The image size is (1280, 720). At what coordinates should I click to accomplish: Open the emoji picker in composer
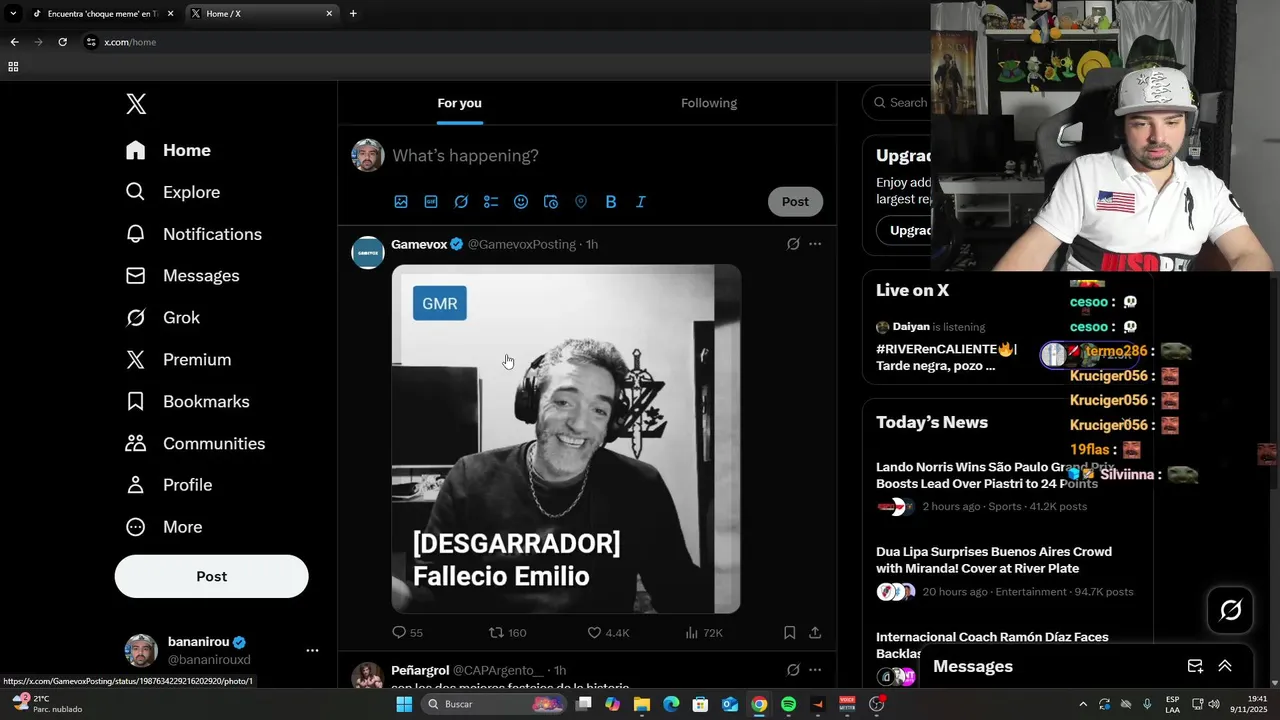coord(521,202)
